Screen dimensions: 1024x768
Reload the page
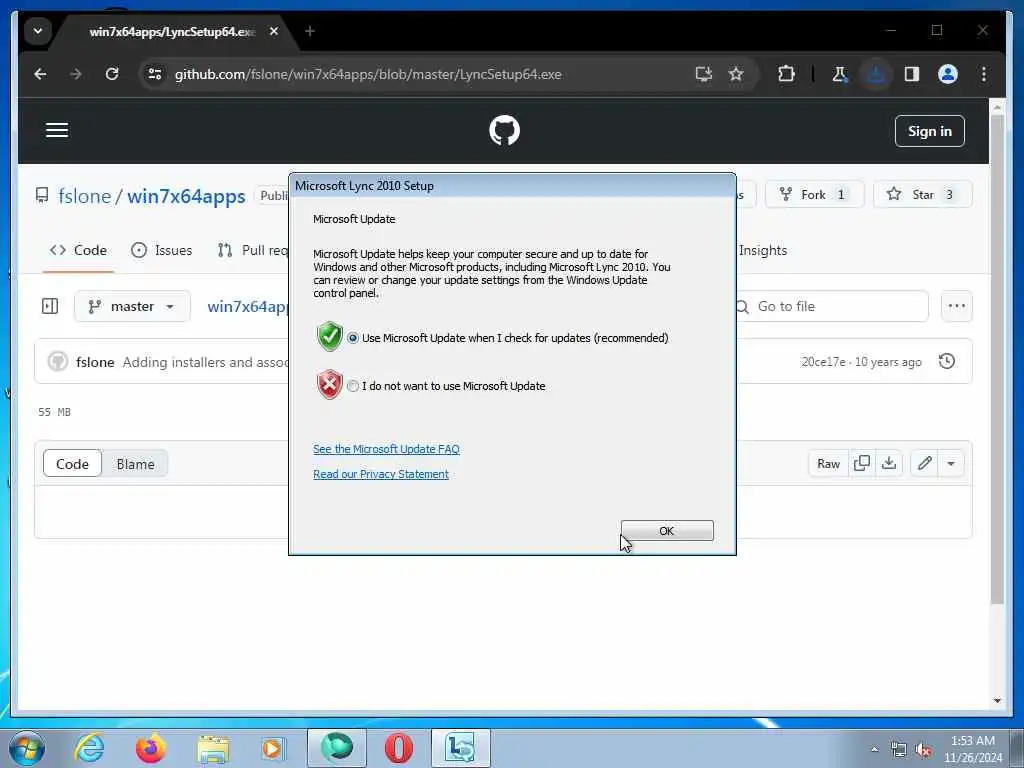point(112,74)
